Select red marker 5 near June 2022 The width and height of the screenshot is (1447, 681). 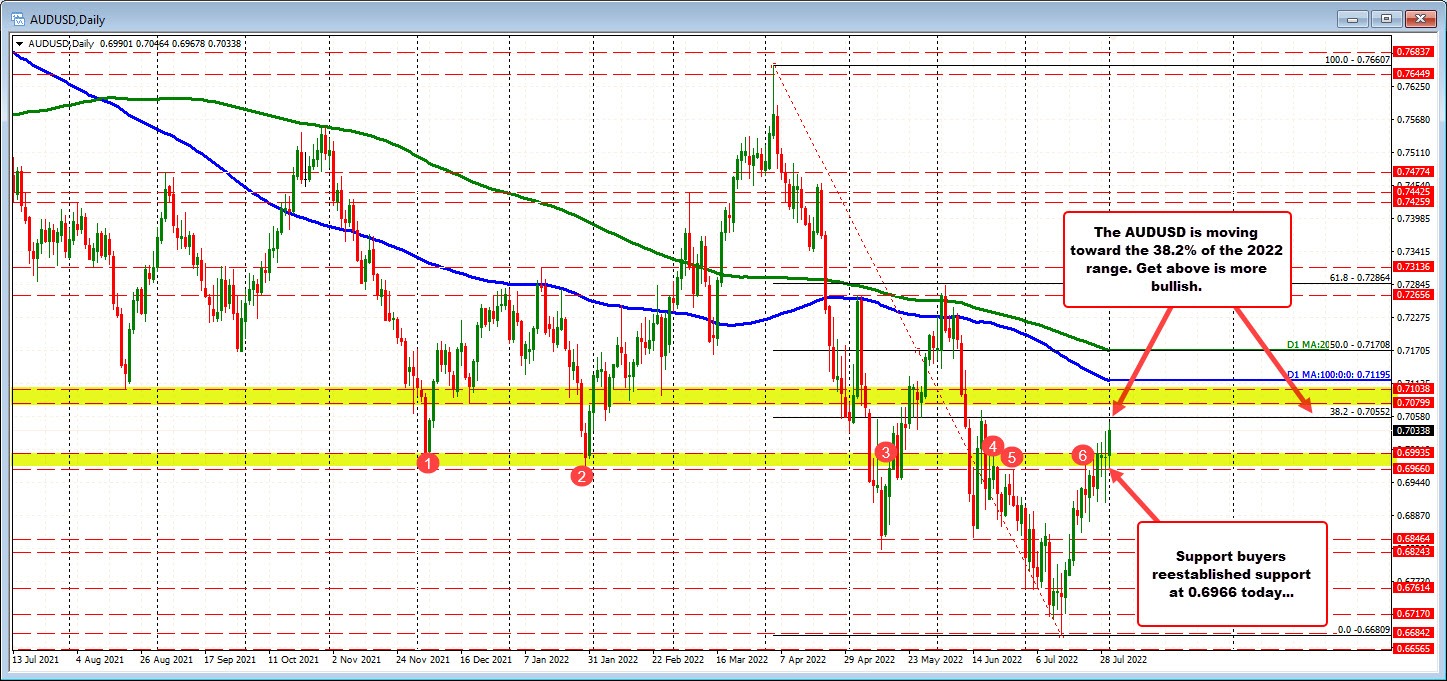(x=1010, y=457)
